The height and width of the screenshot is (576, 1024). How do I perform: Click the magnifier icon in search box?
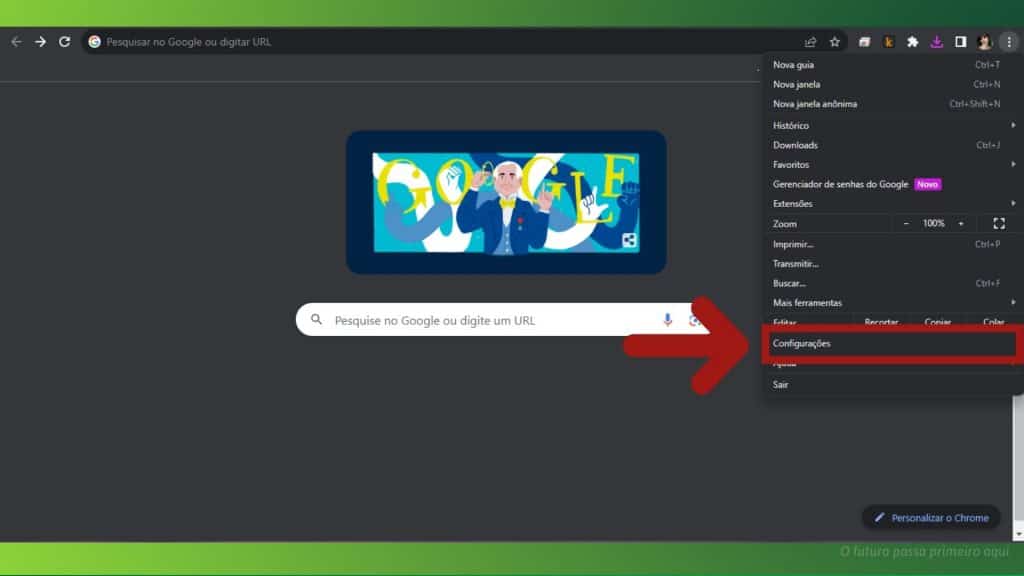[316, 320]
